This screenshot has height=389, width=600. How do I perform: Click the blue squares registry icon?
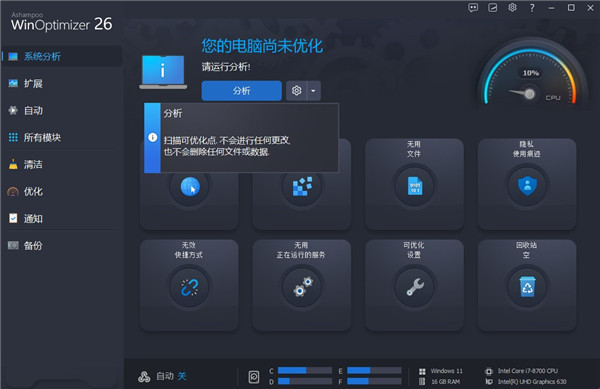tap(302, 186)
